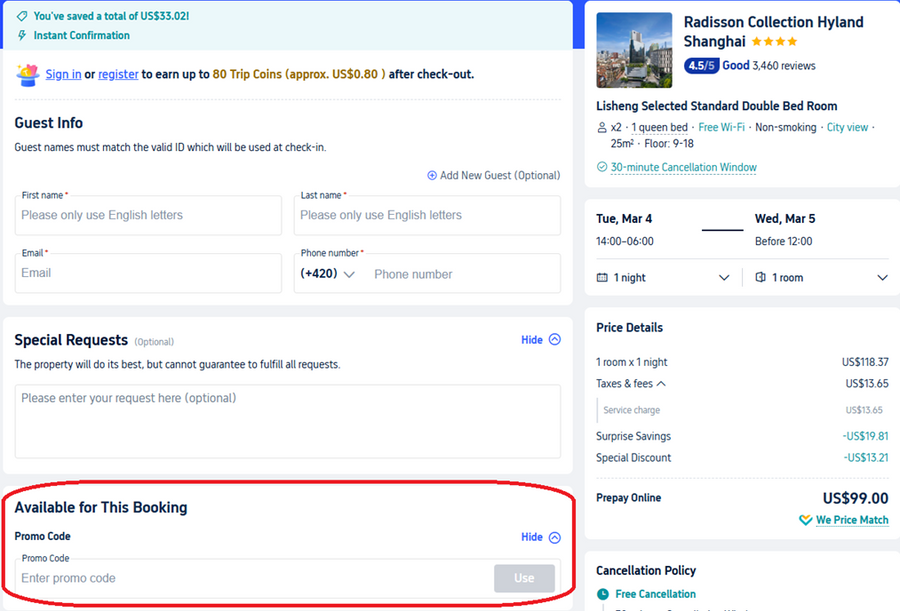Open the 1 room quantity dropdown
This screenshot has height=611, width=900.
coord(882,278)
